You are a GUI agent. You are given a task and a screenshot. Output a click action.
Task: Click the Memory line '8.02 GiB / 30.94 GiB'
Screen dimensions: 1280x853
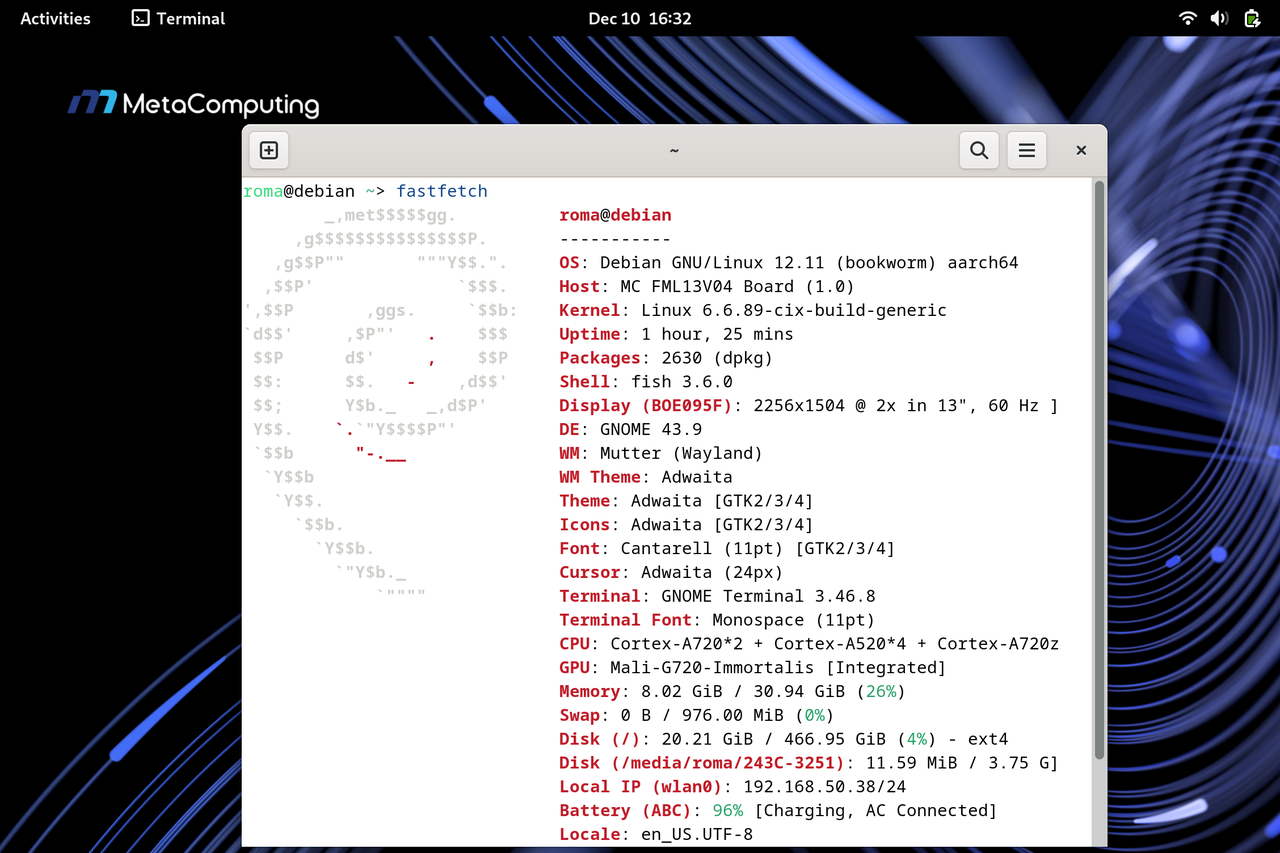733,691
